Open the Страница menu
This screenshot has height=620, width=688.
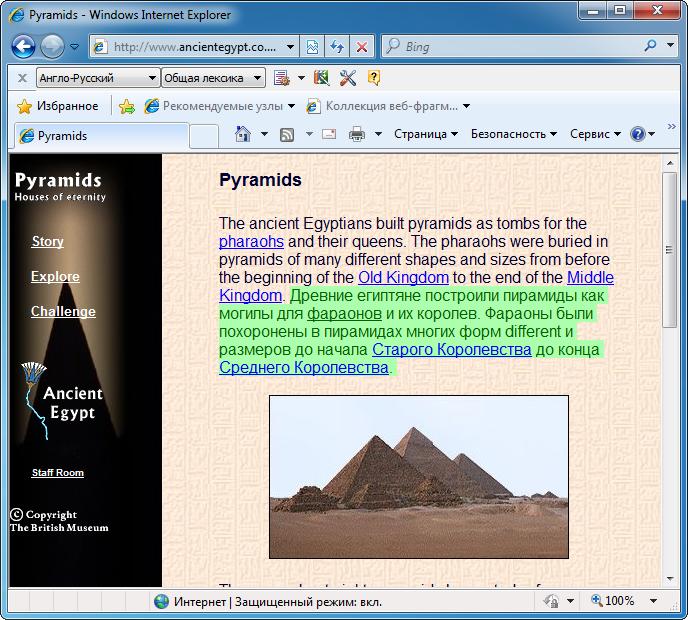click(426, 134)
